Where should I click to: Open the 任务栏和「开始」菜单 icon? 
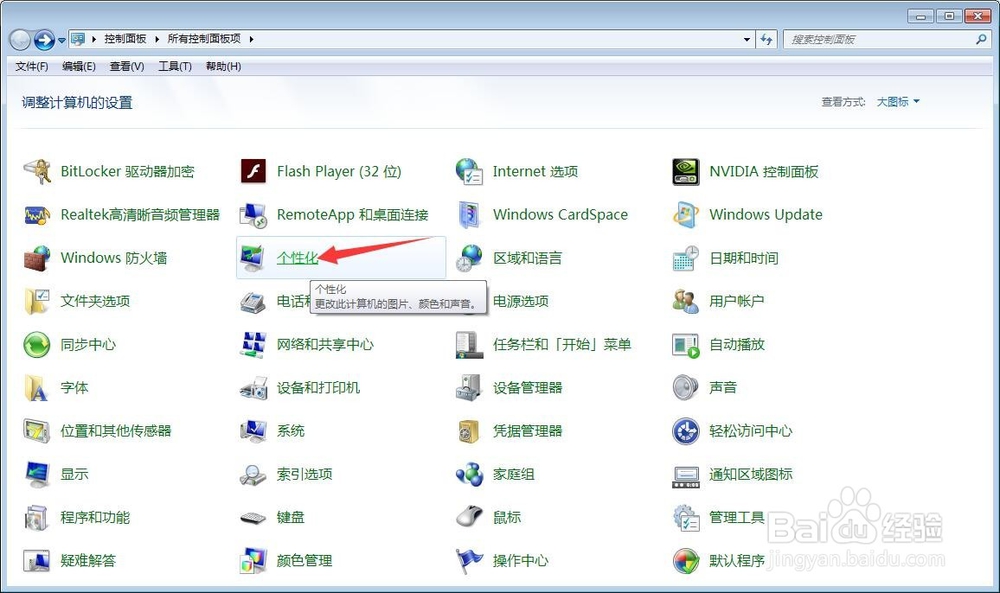click(469, 345)
